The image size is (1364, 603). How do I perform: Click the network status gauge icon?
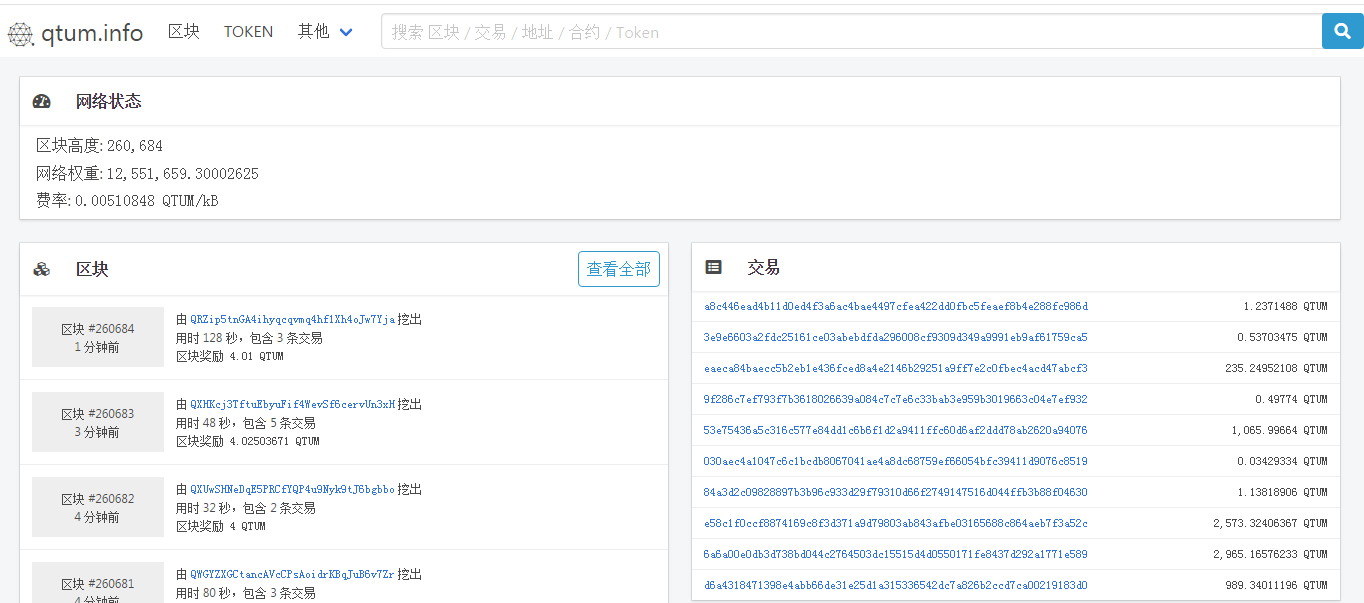41,101
